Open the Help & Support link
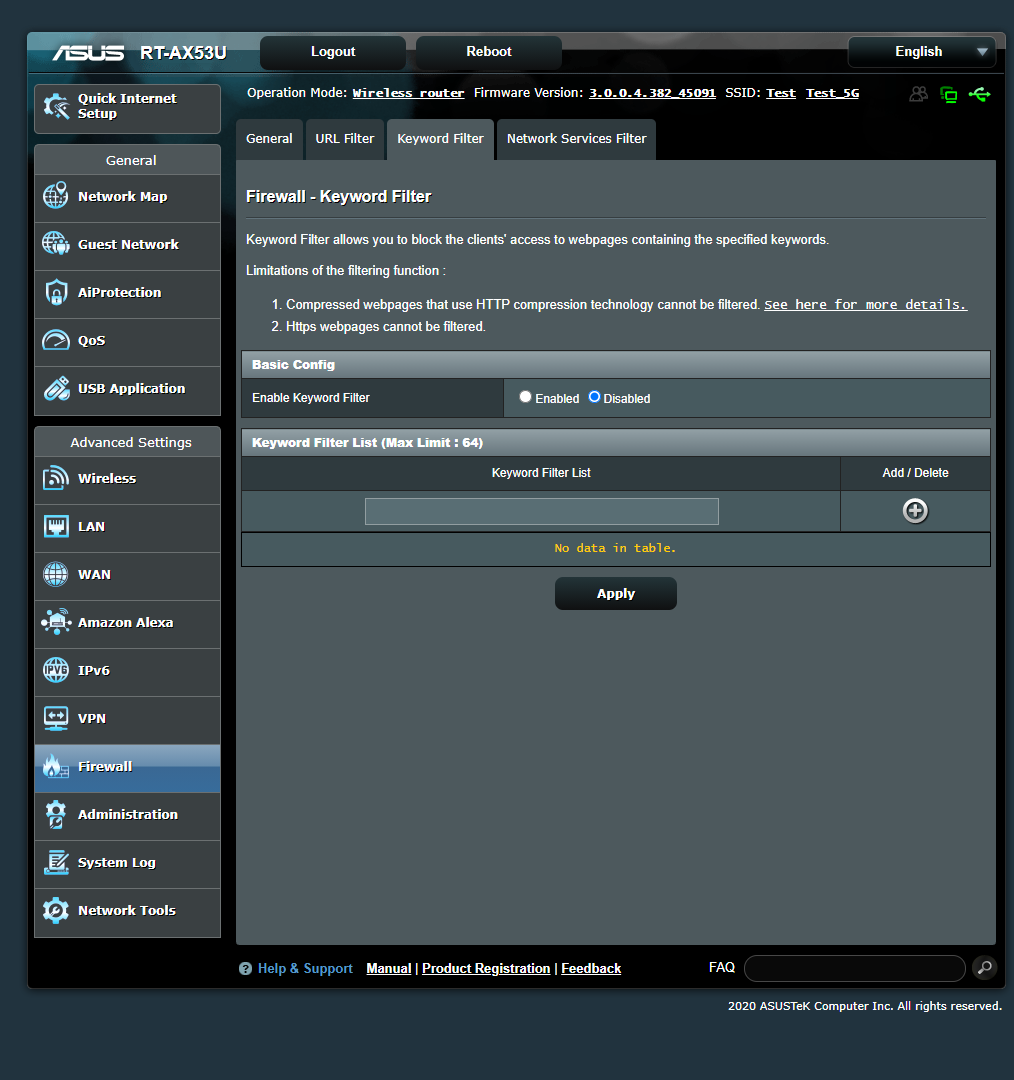This screenshot has width=1014, height=1080. (x=305, y=968)
